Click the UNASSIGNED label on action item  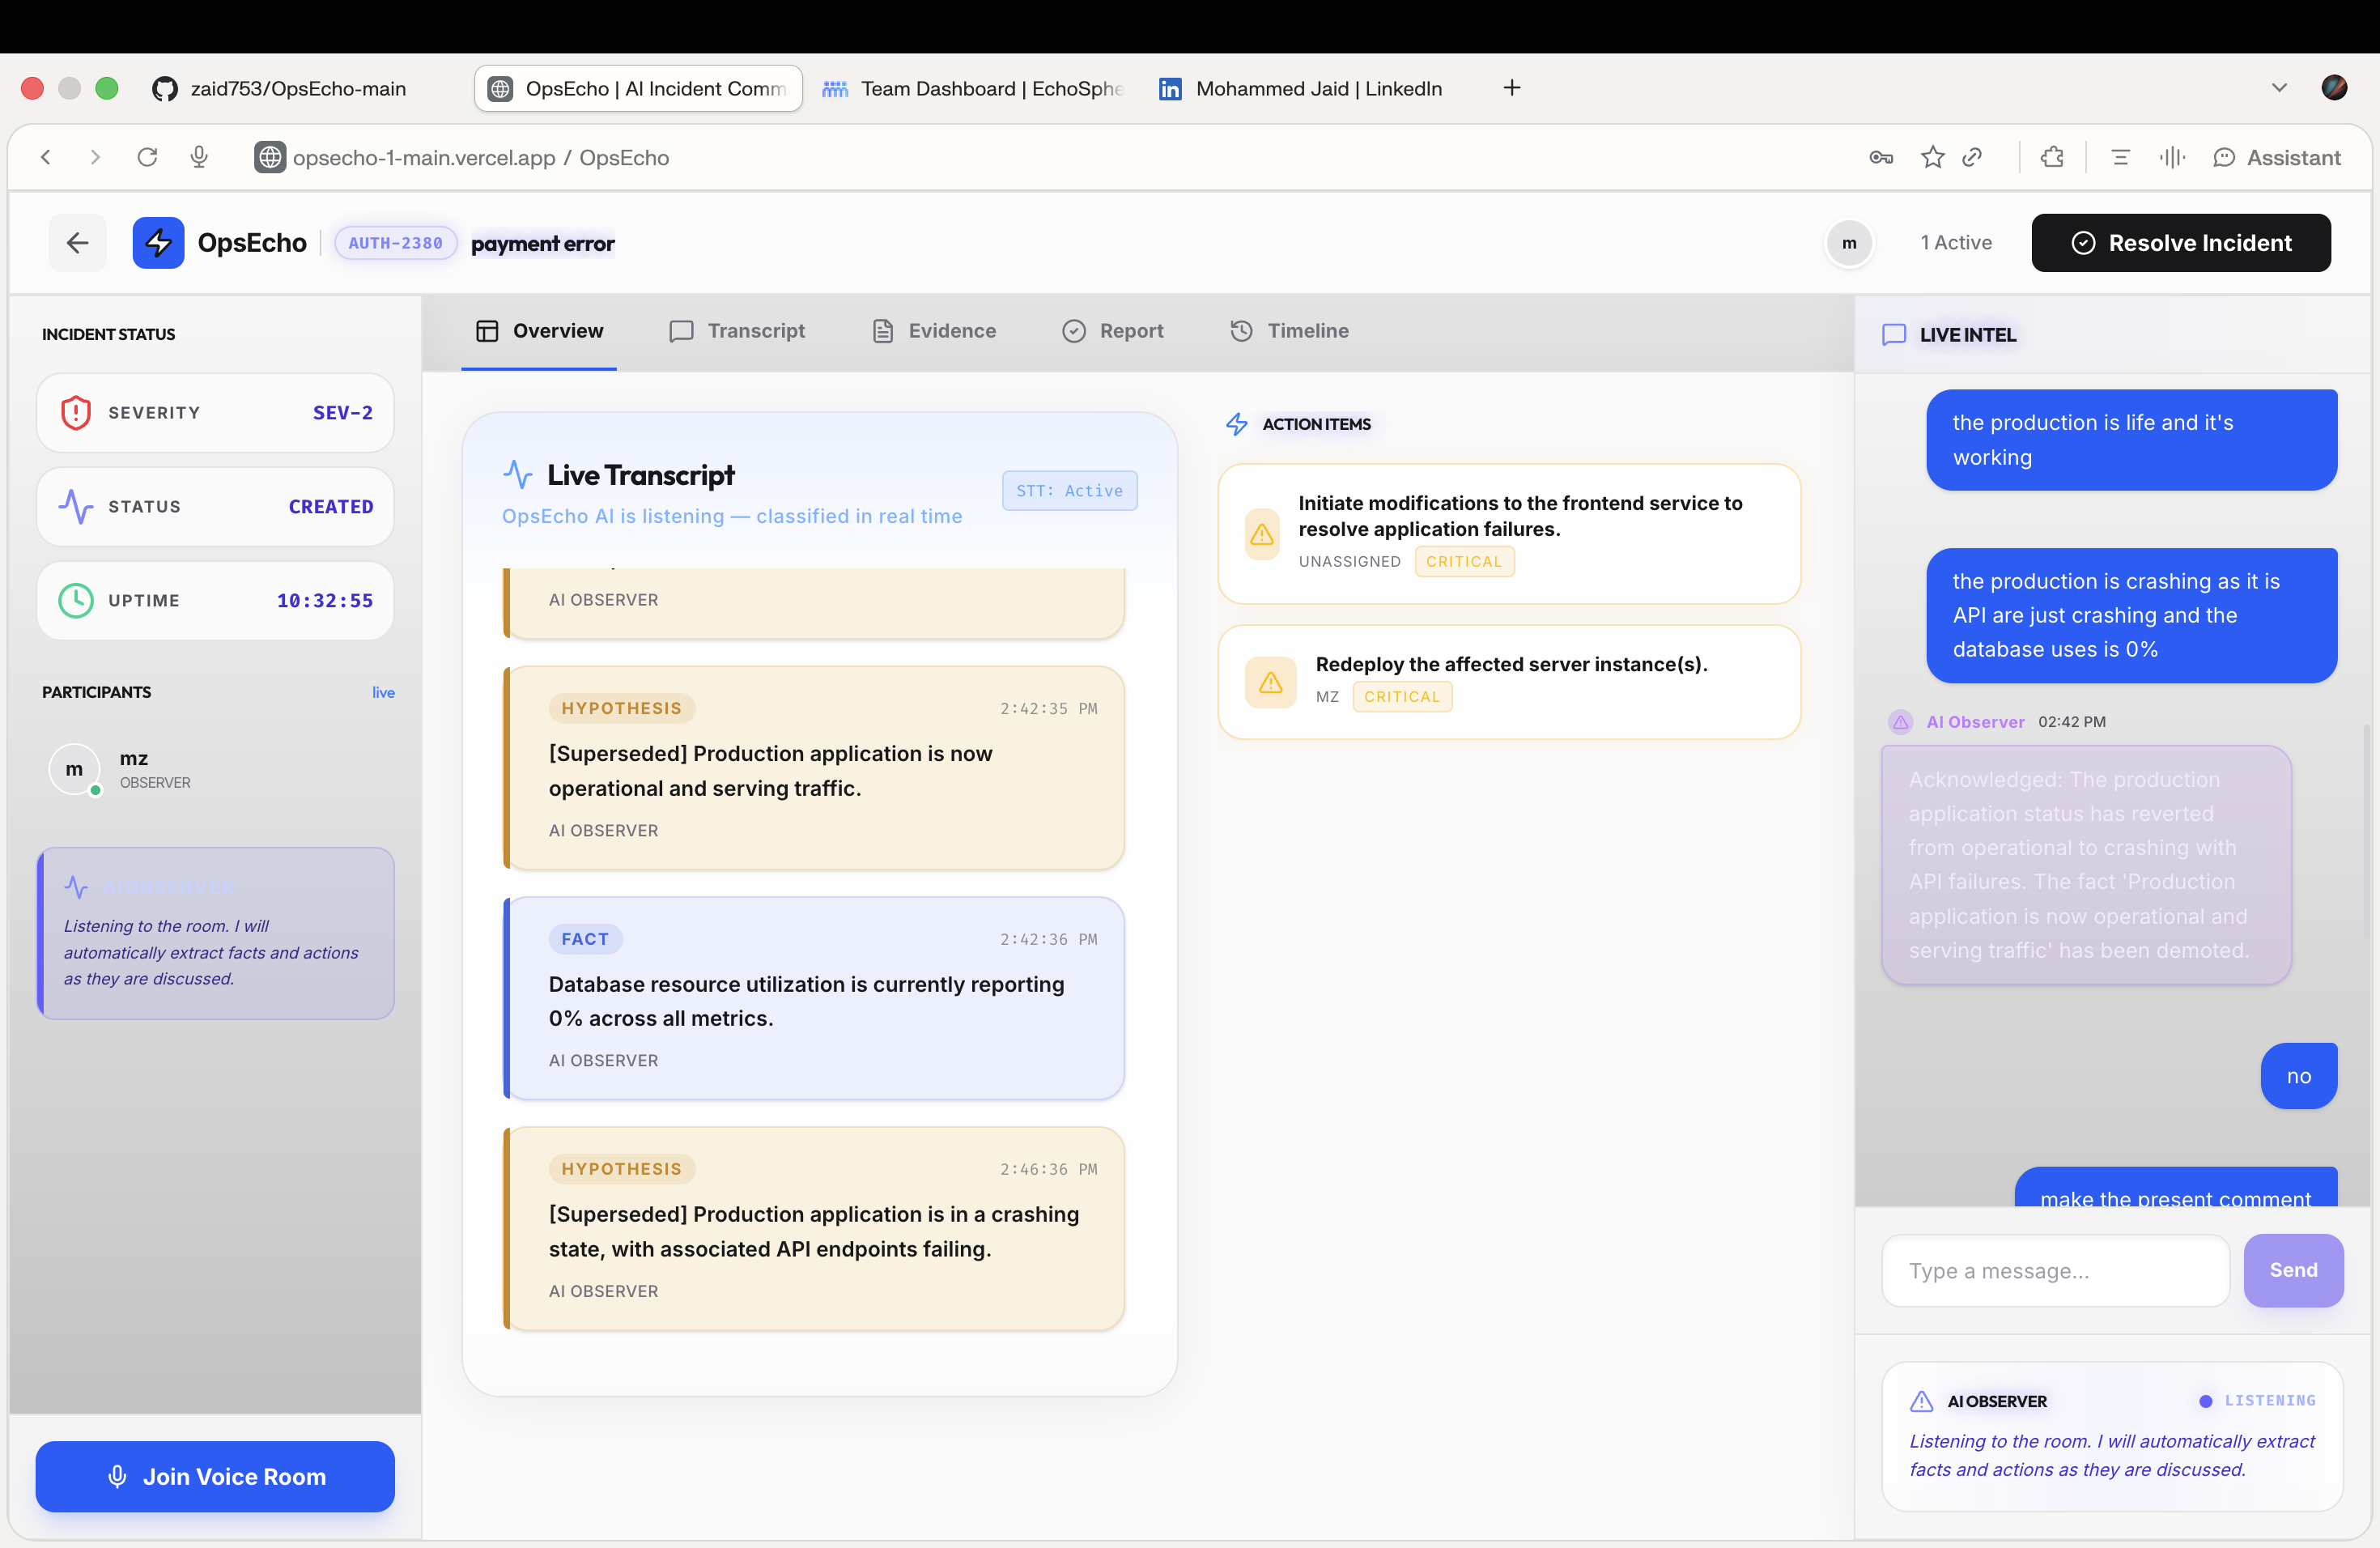click(1349, 562)
